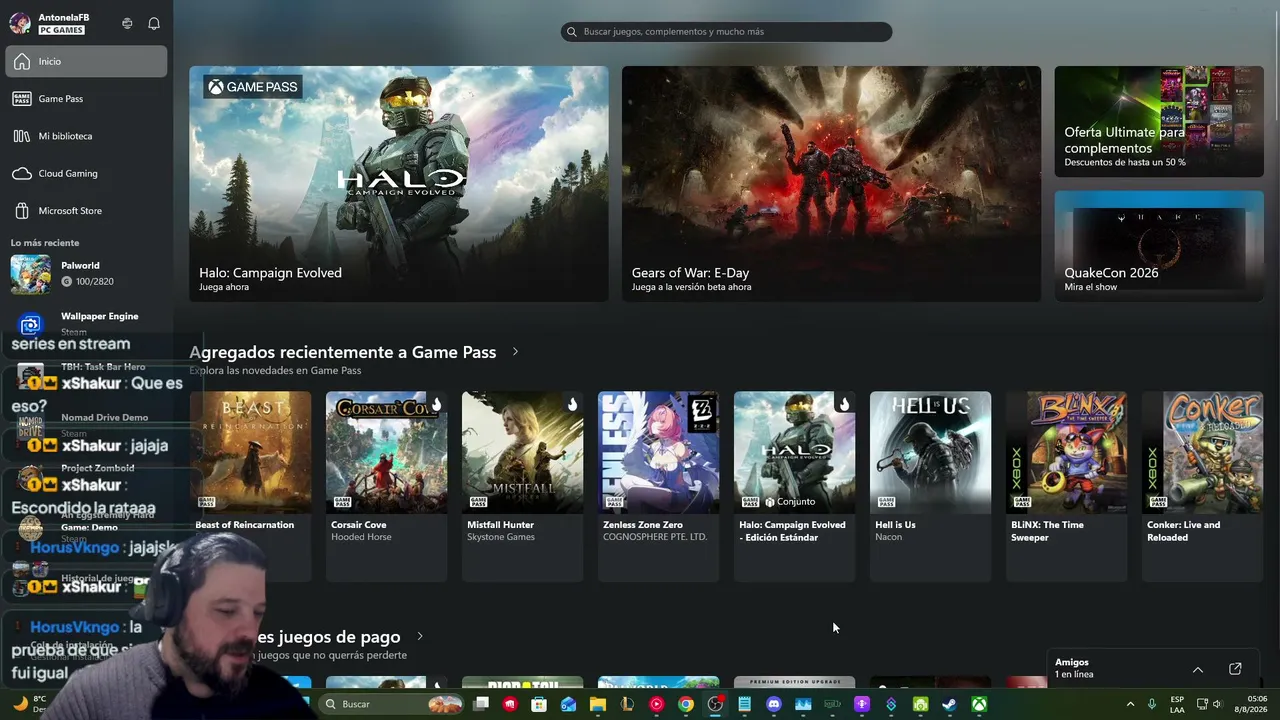Click the Amigos 1 en línea label
1280x720 pixels.
coord(1074,668)
